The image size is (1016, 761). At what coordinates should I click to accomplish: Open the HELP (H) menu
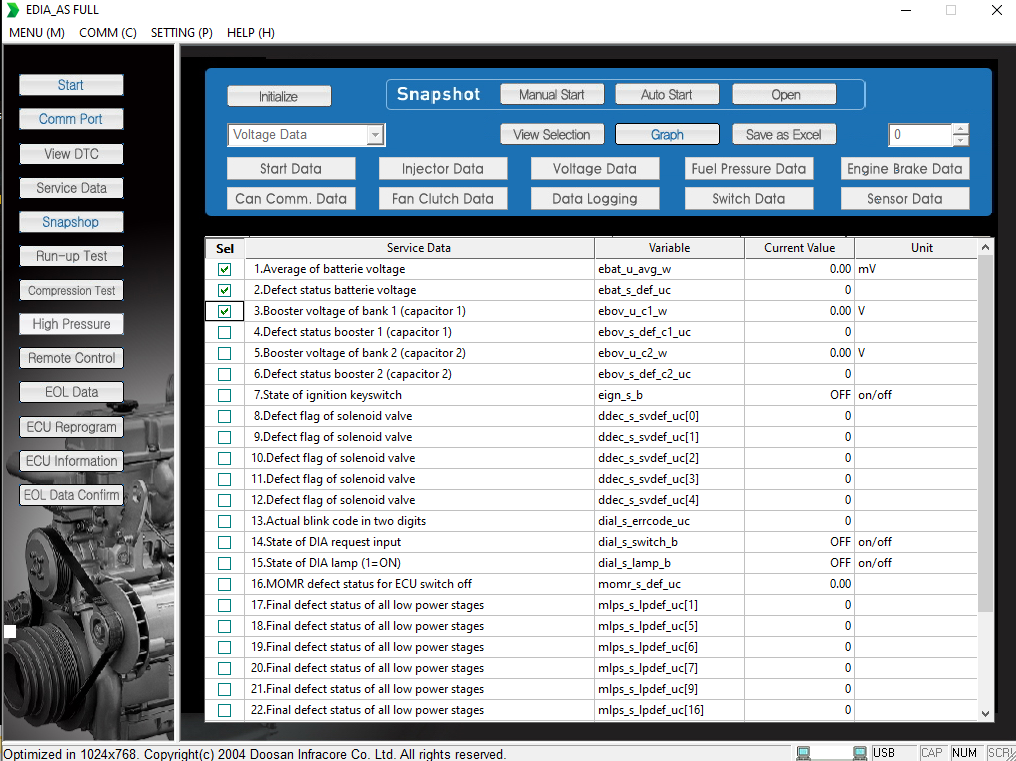point(251,32)
